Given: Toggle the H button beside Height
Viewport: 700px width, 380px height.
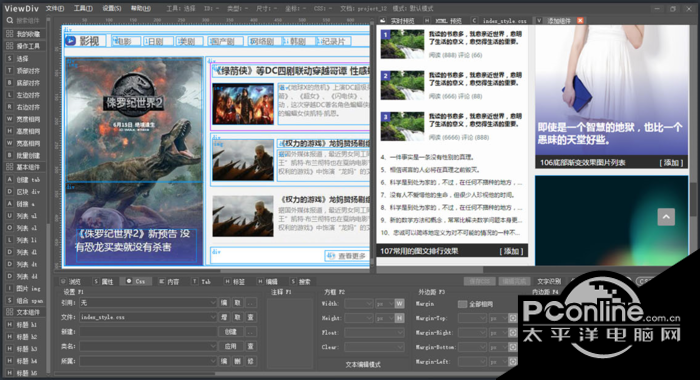Looking at the screenshot, I should point(399,318).
